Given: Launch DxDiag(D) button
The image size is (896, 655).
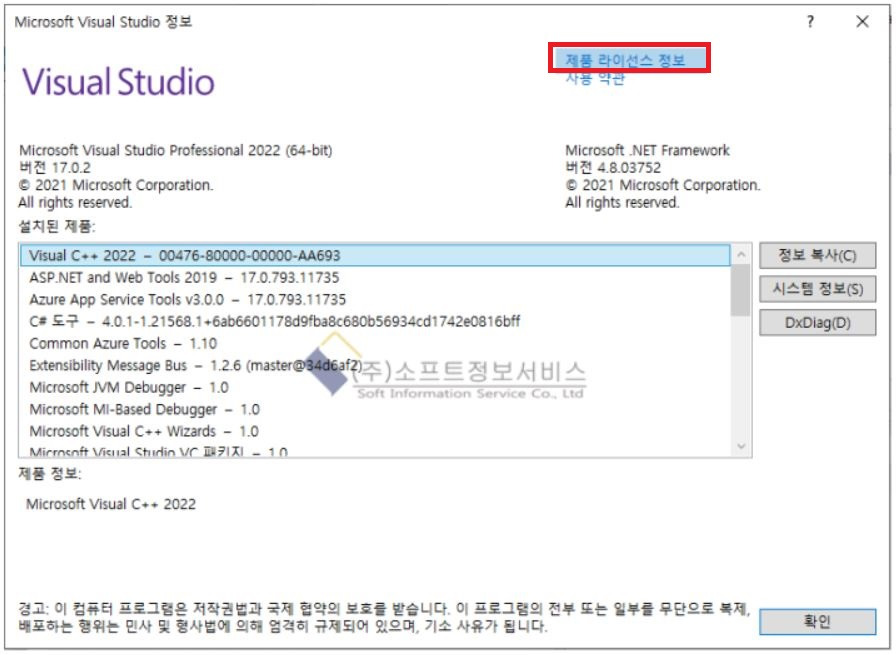Looking at the screenshot, I should tap(817, 322).
